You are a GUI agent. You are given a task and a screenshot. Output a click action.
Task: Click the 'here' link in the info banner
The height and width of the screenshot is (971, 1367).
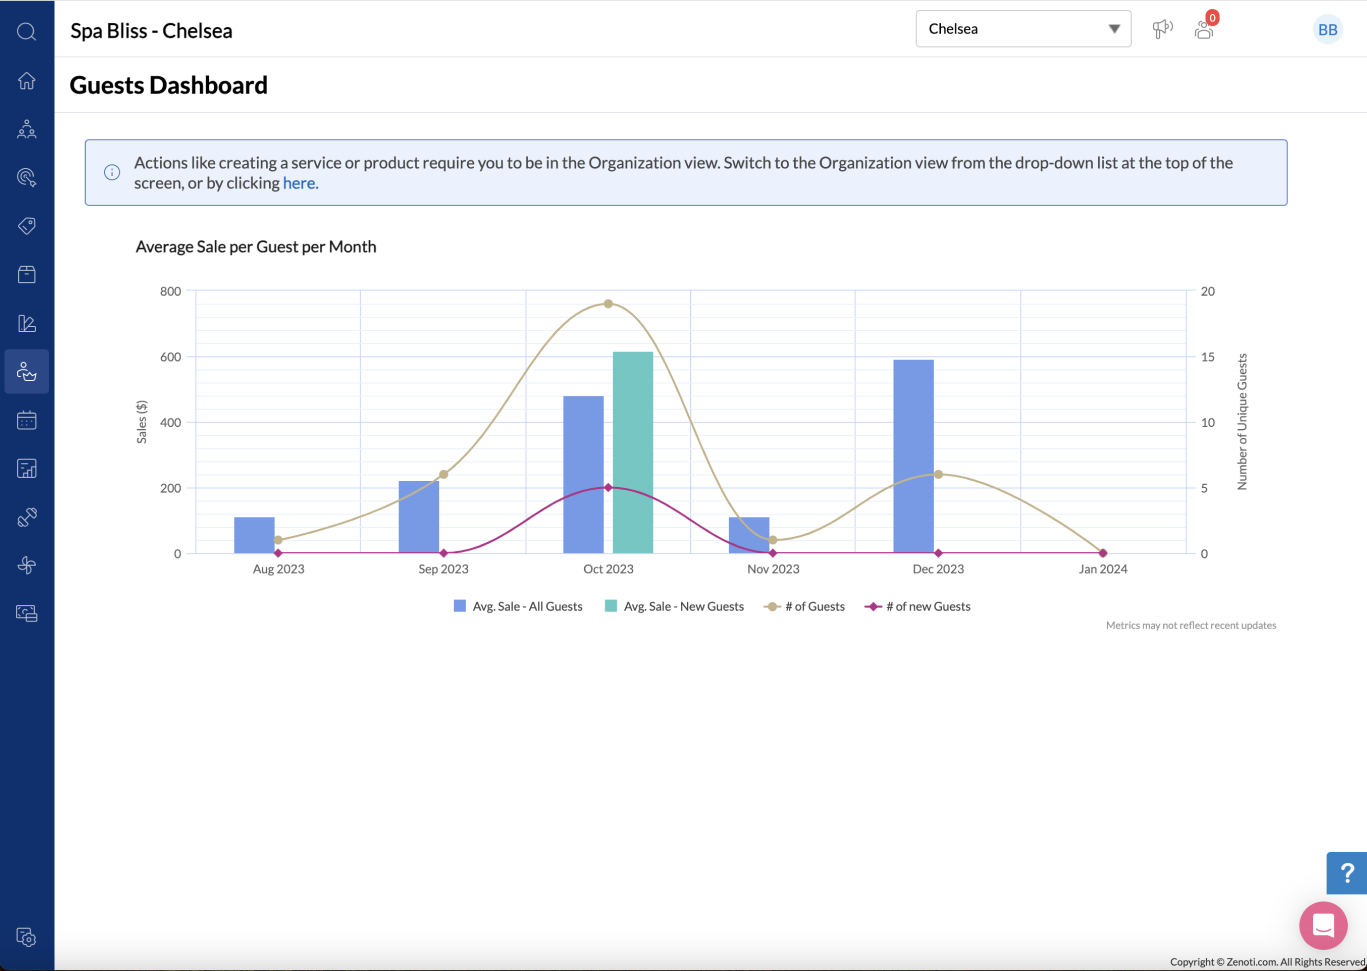[x=299, y=183]
